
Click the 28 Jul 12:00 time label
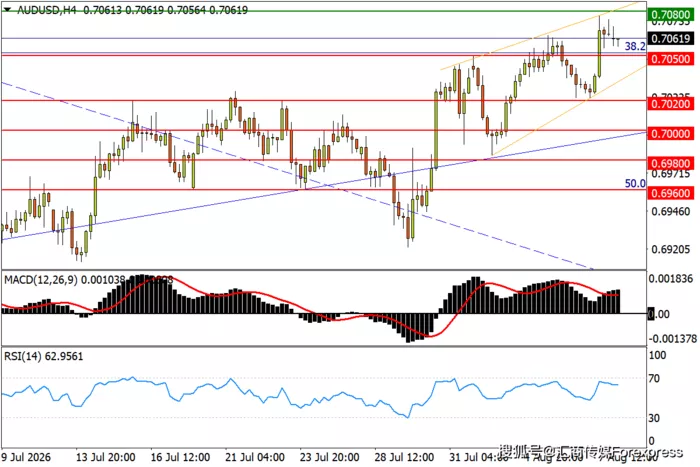[404, 457]
